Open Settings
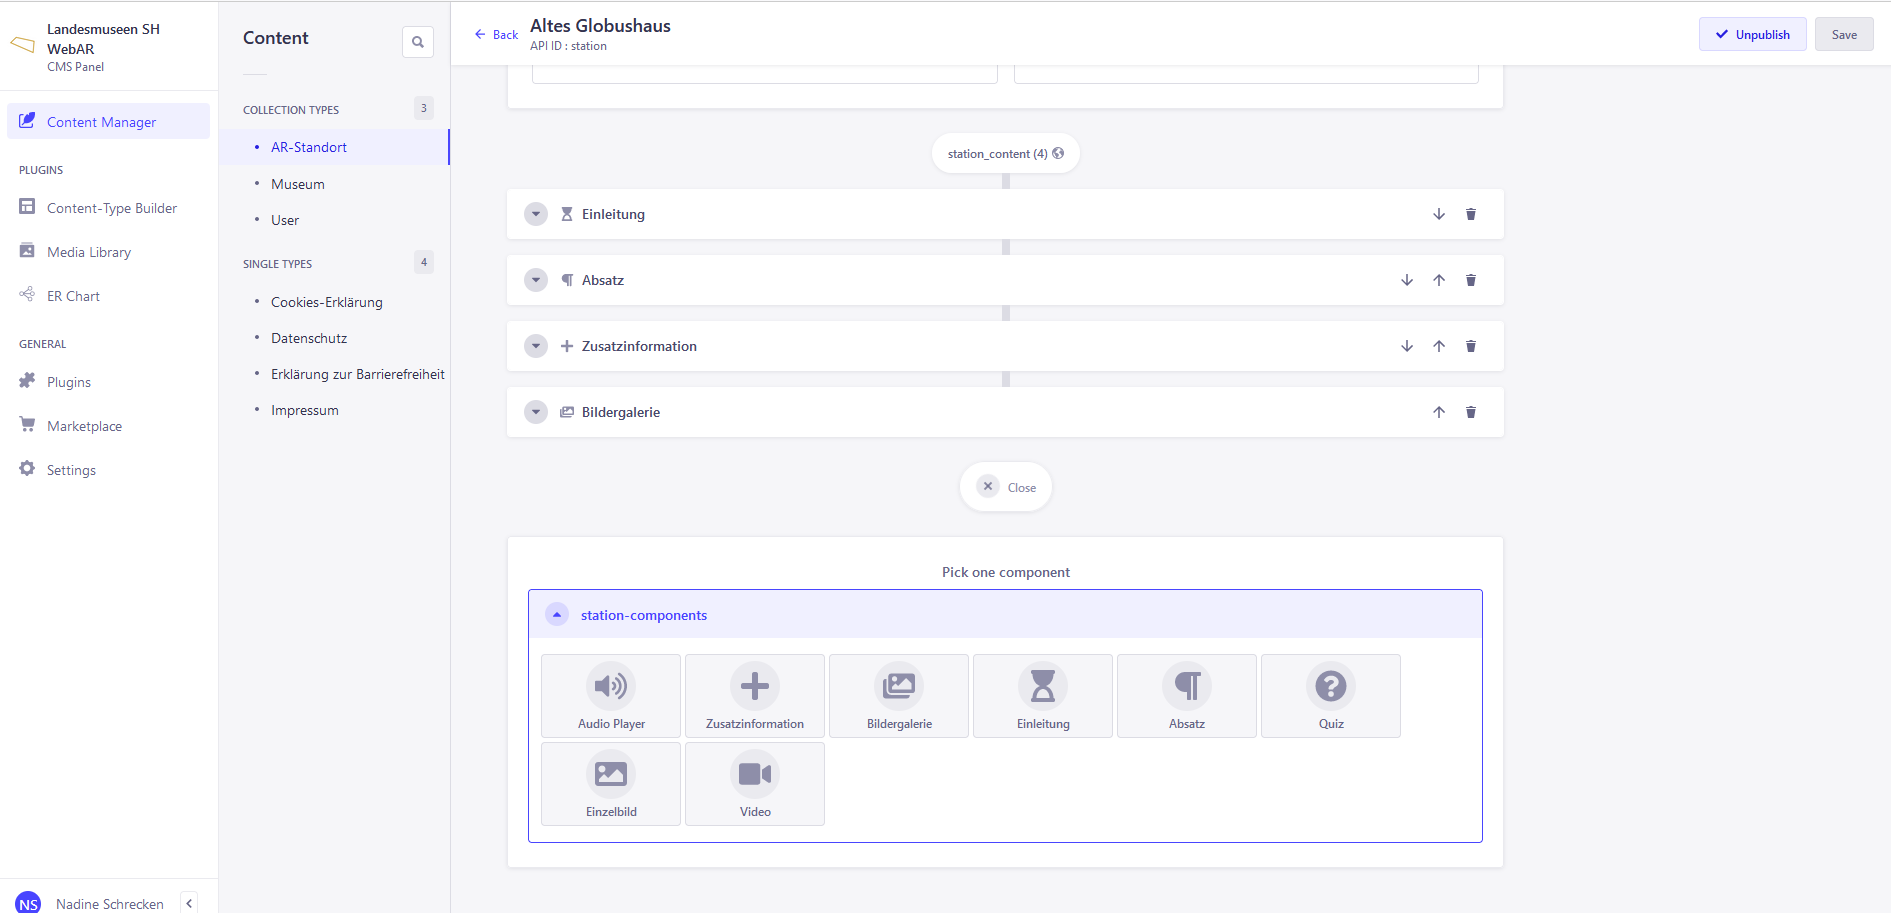Viewport: 1891px width, 913px height. [x=71, y=470]
